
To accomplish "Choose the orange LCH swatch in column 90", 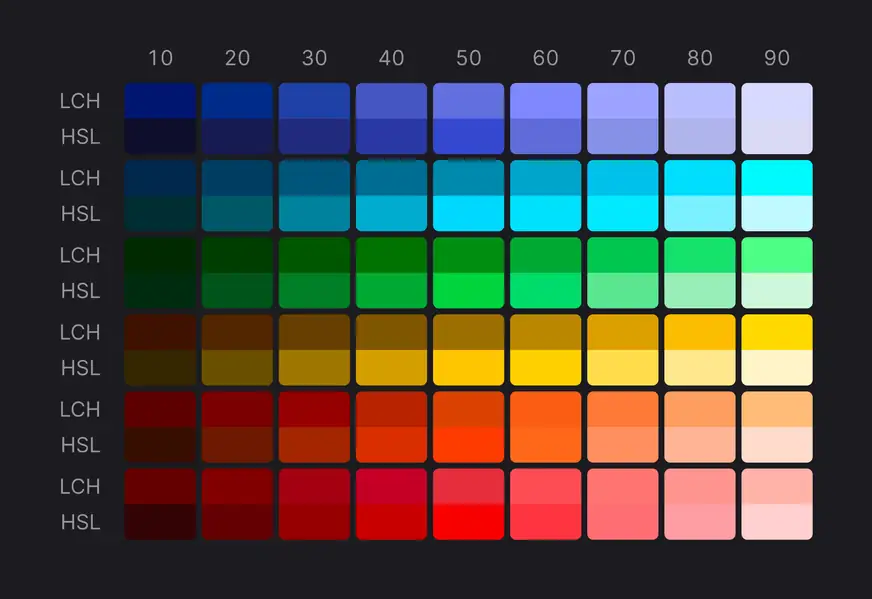I will pyautogui.click(x=777, y=409).
